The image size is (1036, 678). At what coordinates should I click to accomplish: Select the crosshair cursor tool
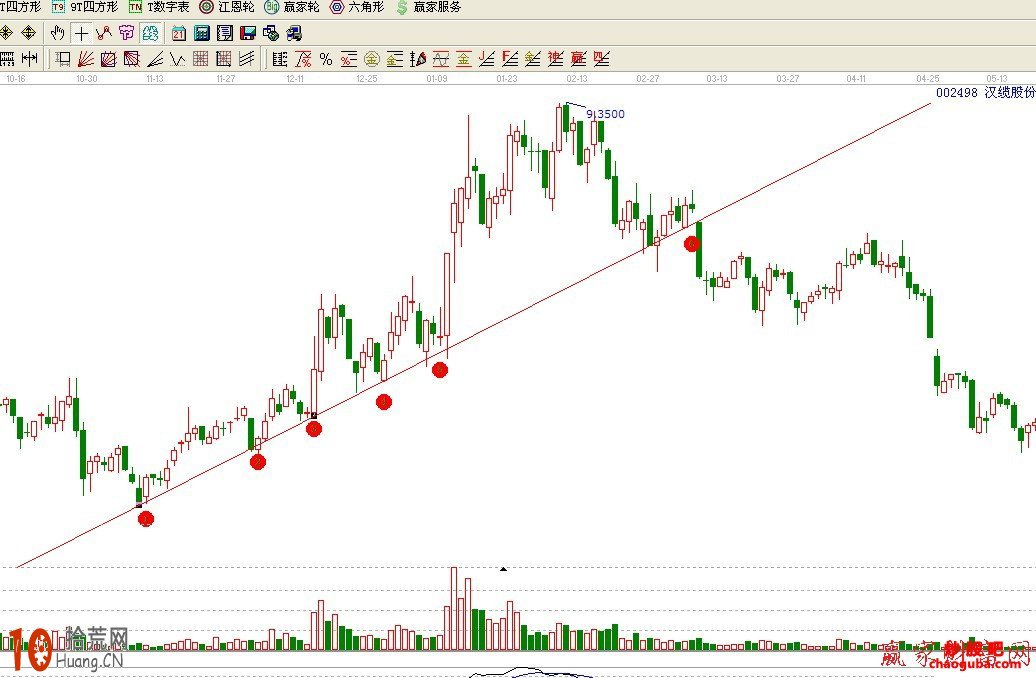tap(81, 33)
